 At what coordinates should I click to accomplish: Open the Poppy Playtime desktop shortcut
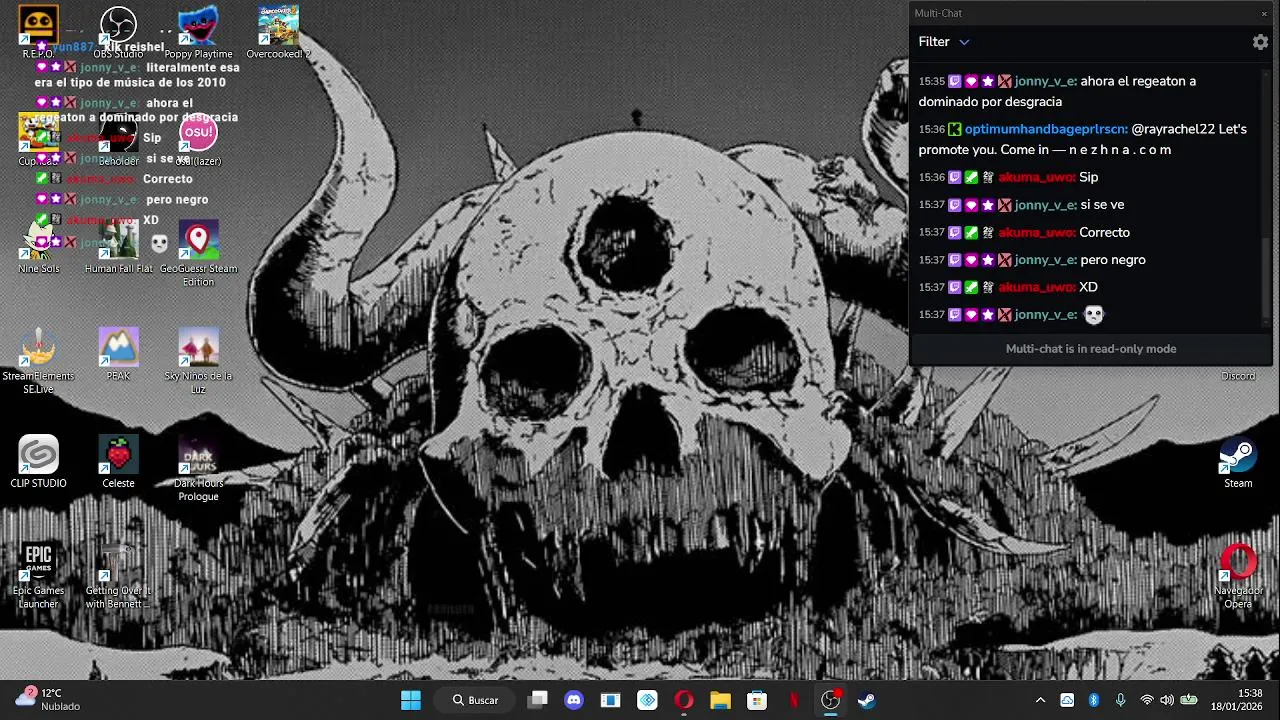pos(198,31)
